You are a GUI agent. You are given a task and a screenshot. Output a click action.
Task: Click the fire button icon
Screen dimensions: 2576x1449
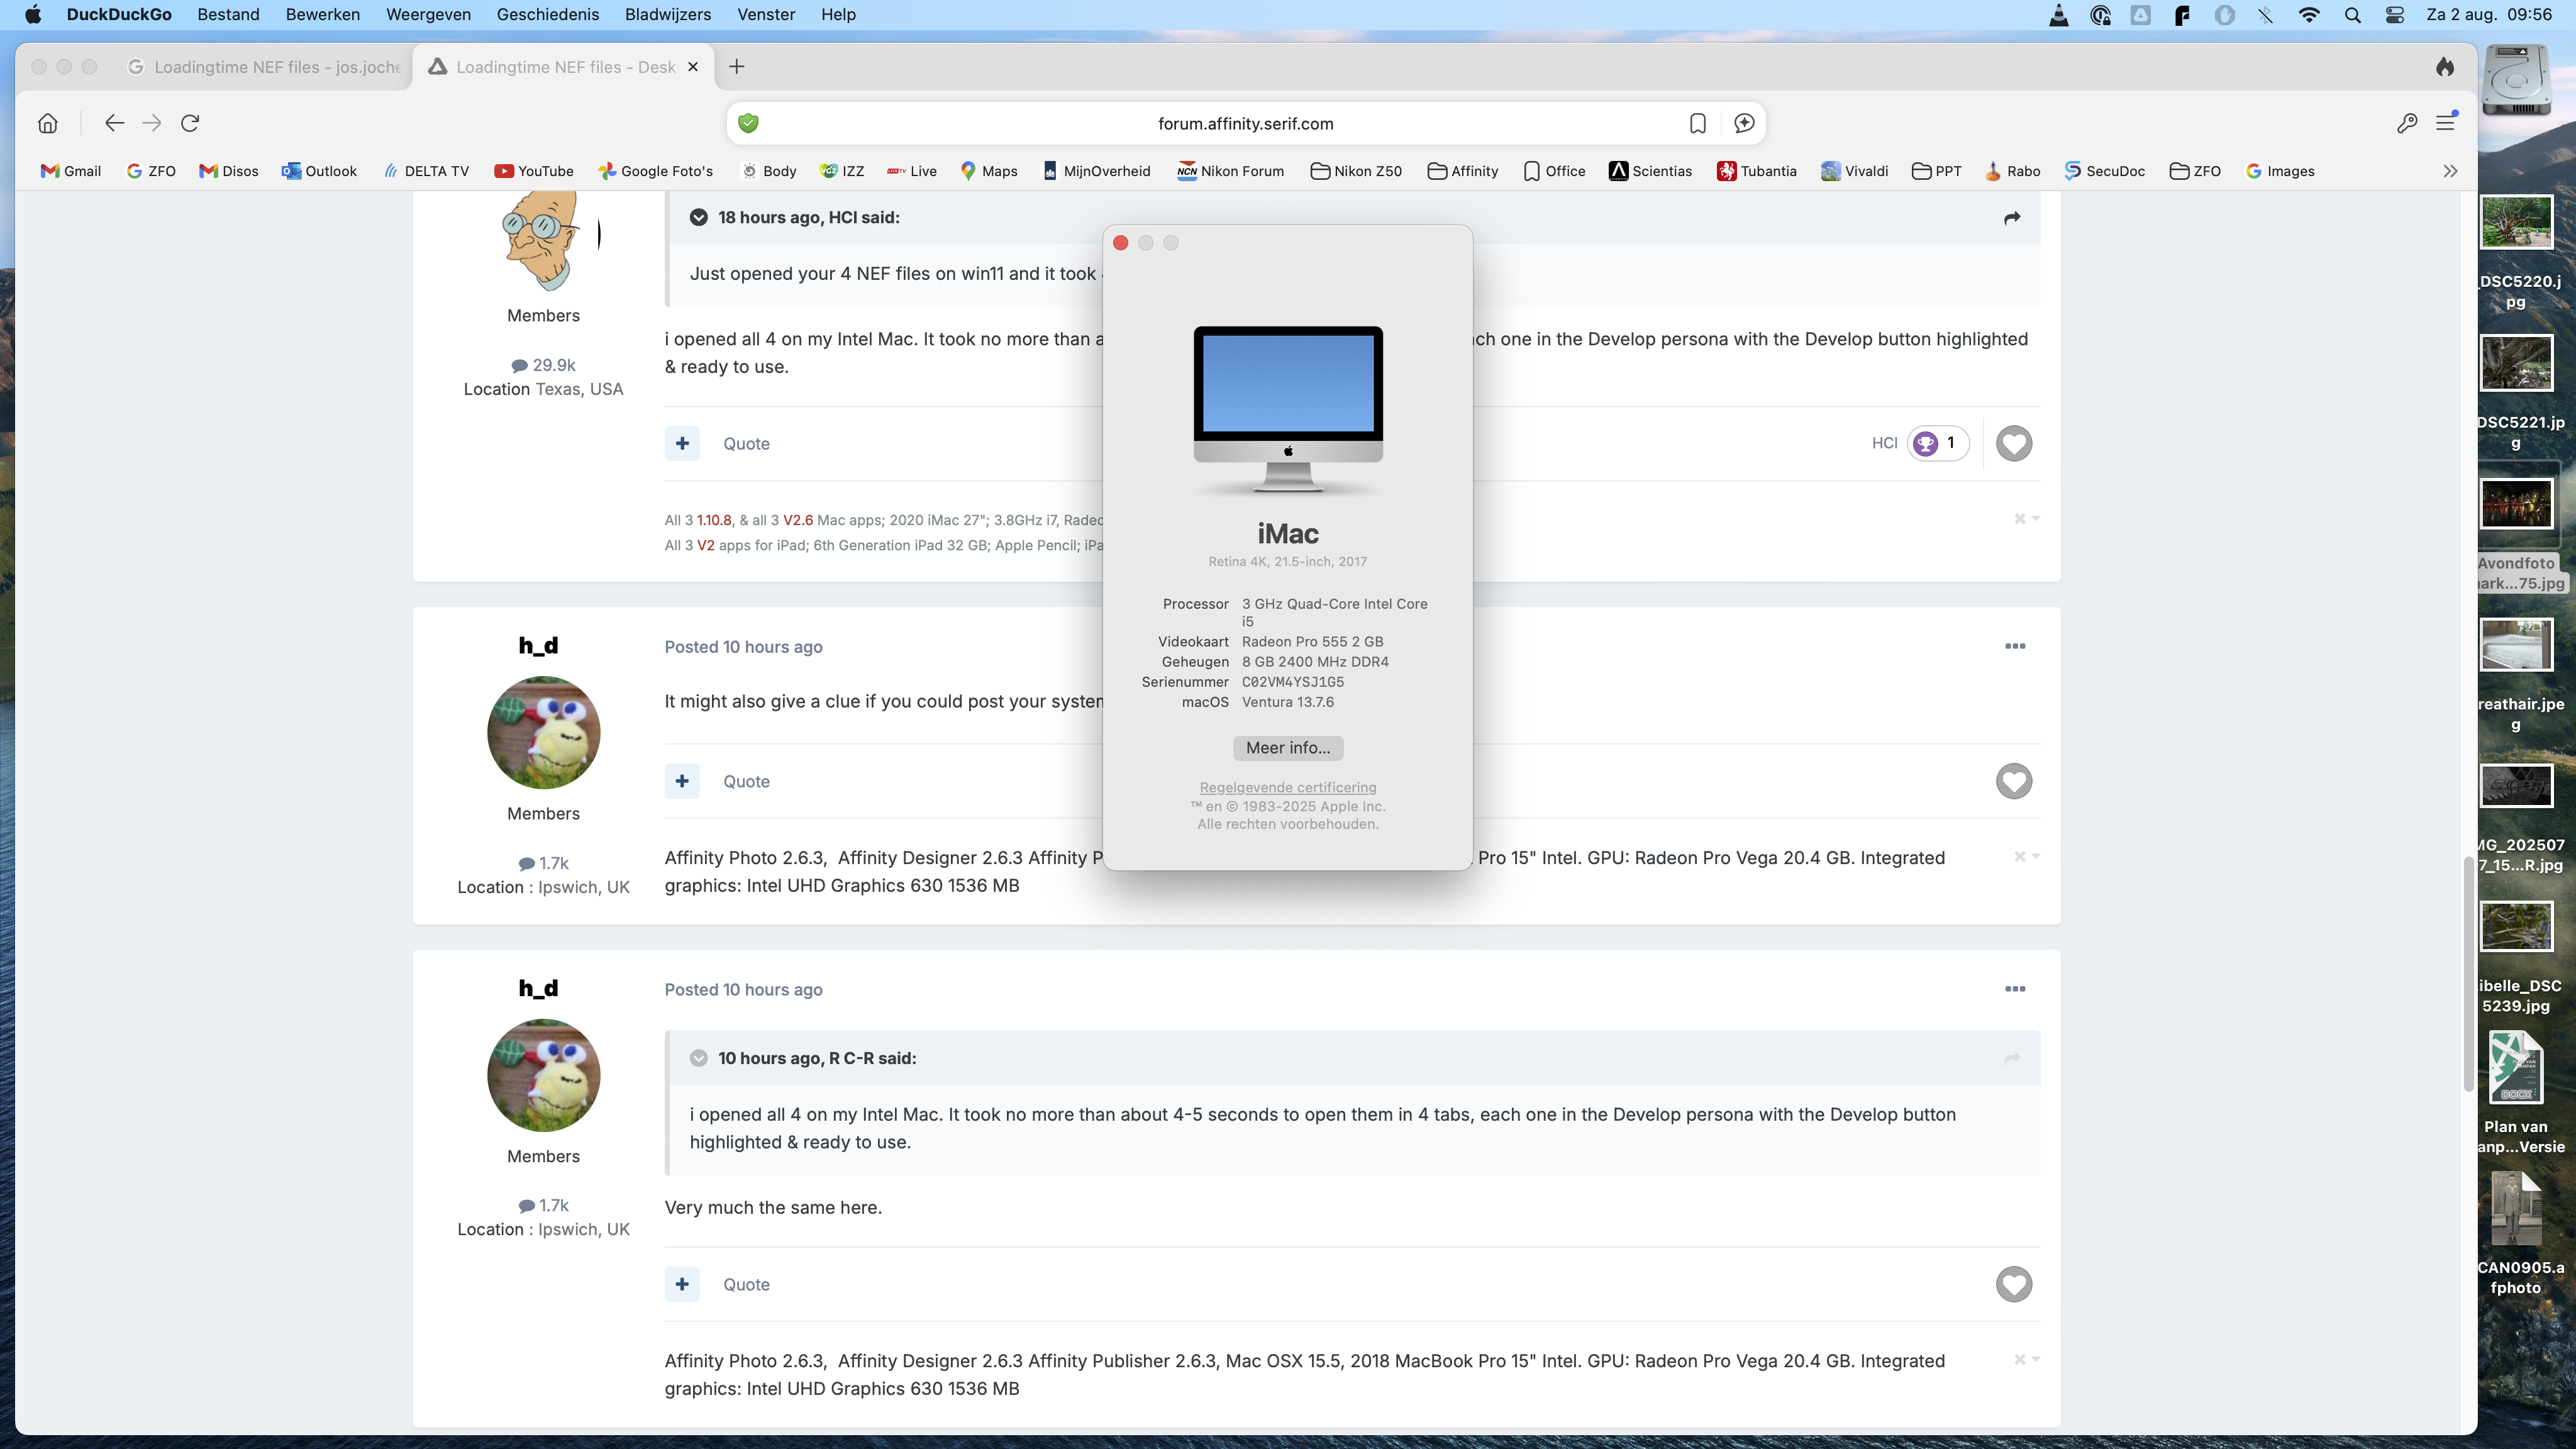2445,67
